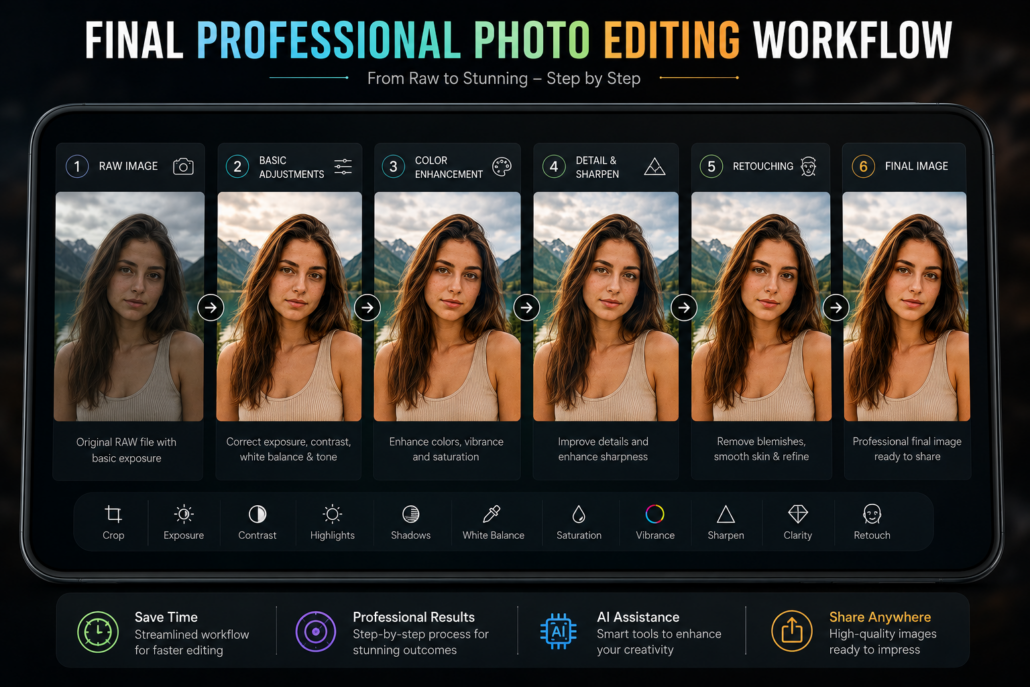Click the step 1 number circle
Image resolution: width=1030 pixels, height=687 pixels.
pos(77,166)
